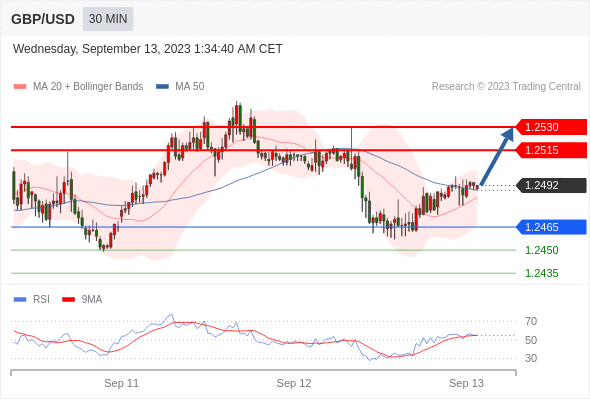Click the GBP/USD pair title
The image size is (590, 400).
pos(43,19)
